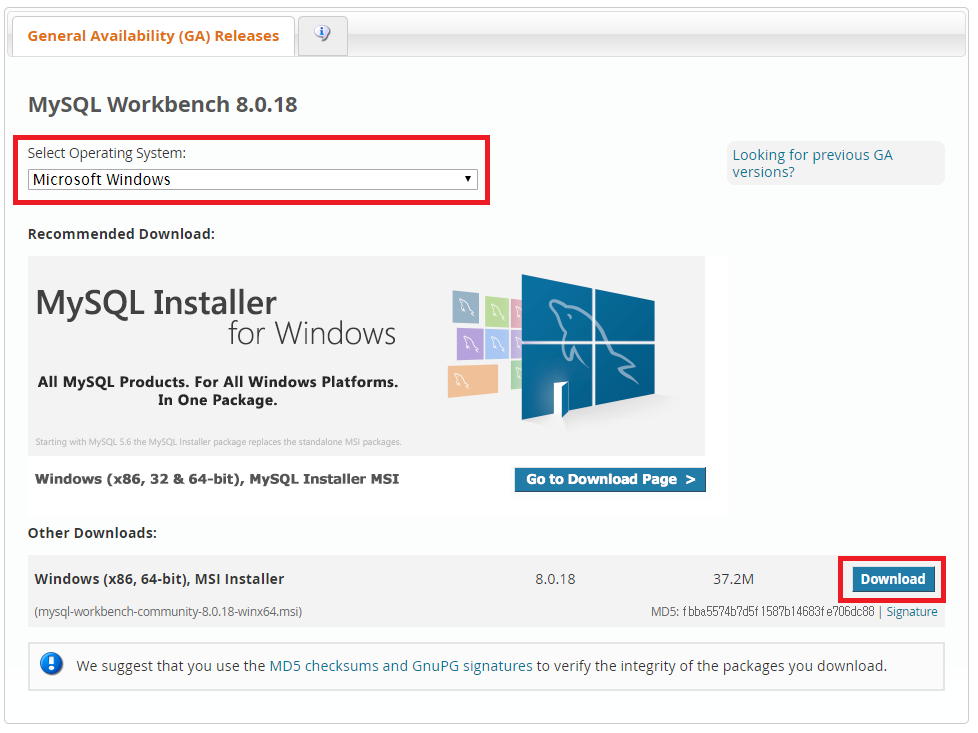Click Windows (x86, 64-bit), MSI Installer text

pos(159,580)
